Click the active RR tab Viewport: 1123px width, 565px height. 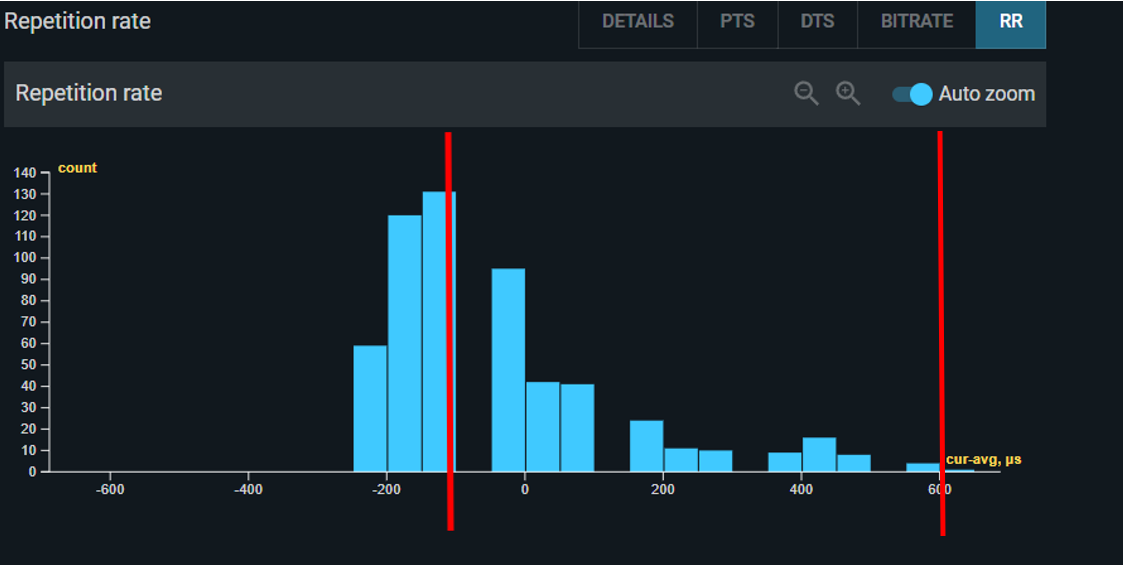pos(1010,21)
